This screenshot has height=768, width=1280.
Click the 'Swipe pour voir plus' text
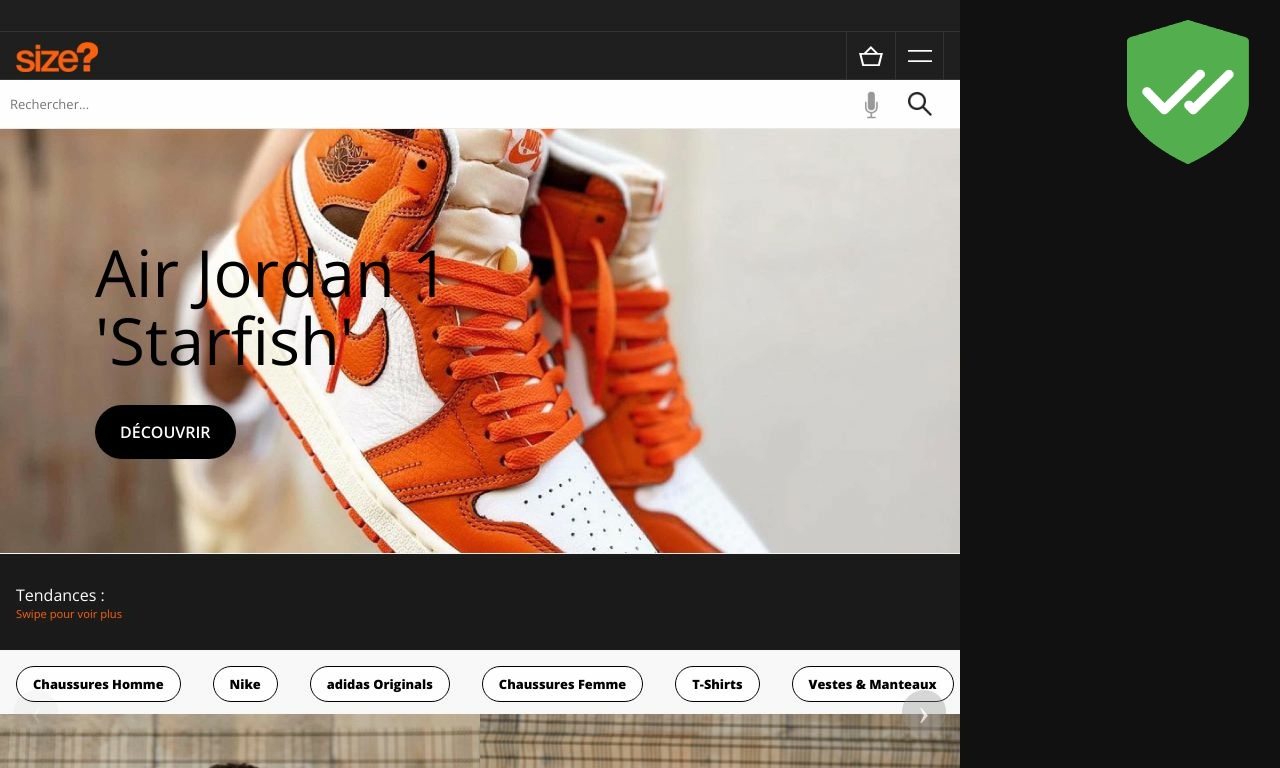click(x=69, y=614)
